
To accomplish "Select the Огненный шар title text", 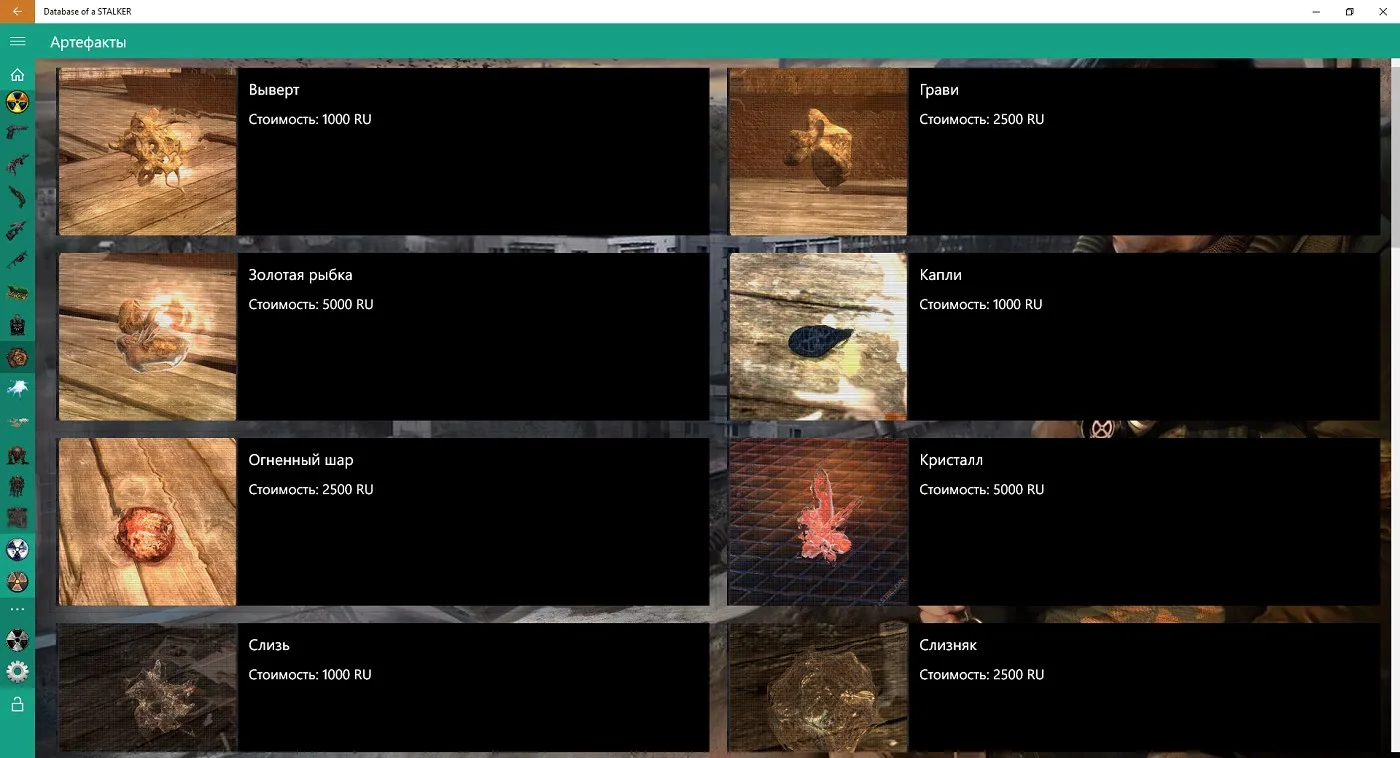I will tap(301, 460).
